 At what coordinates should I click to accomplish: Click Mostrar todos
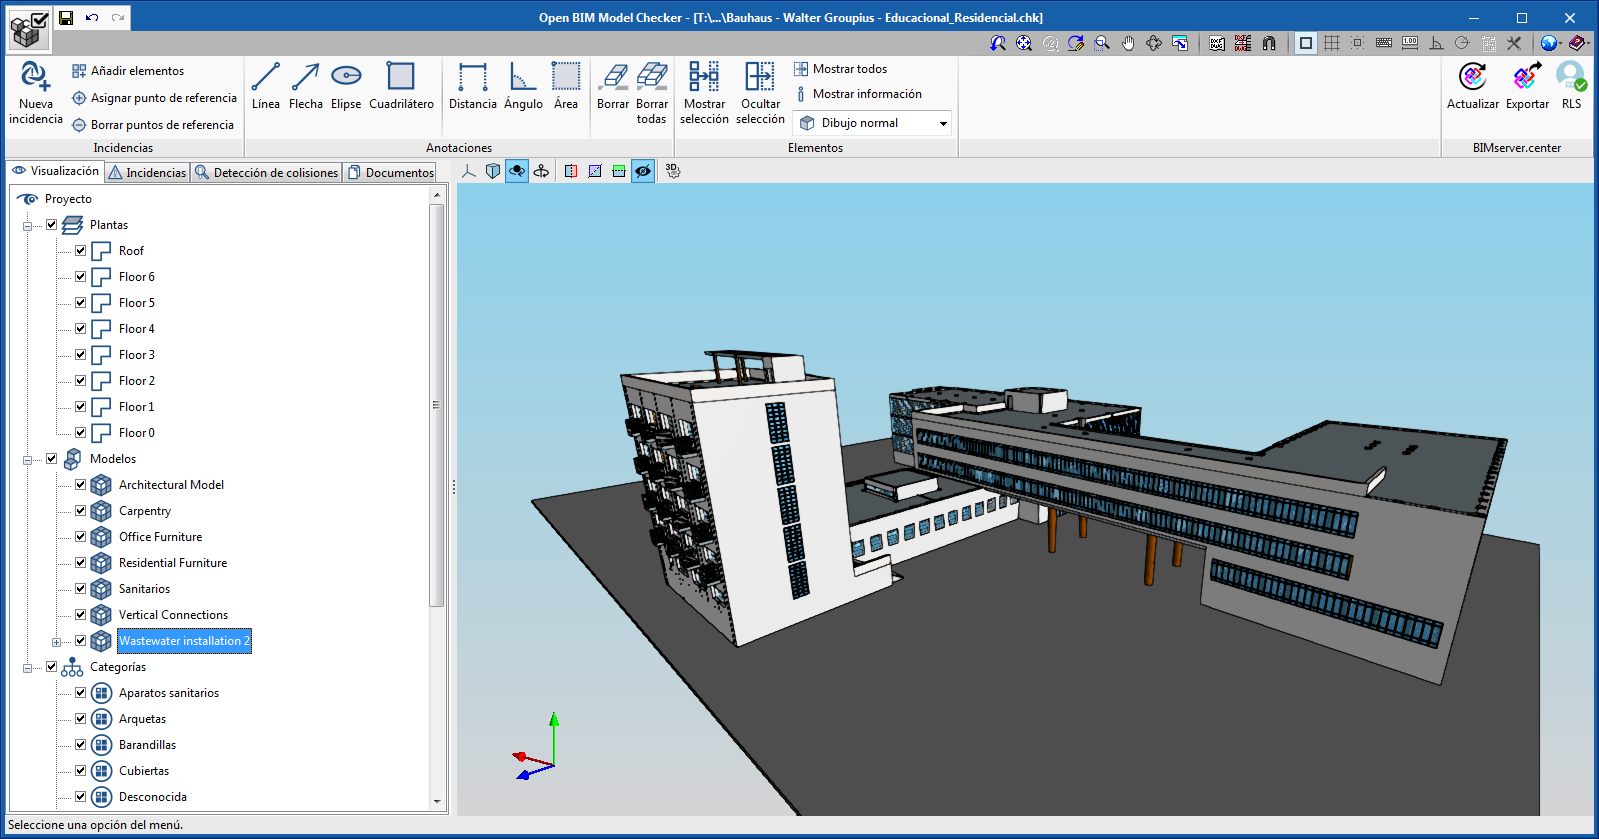(x=840, y=69)
